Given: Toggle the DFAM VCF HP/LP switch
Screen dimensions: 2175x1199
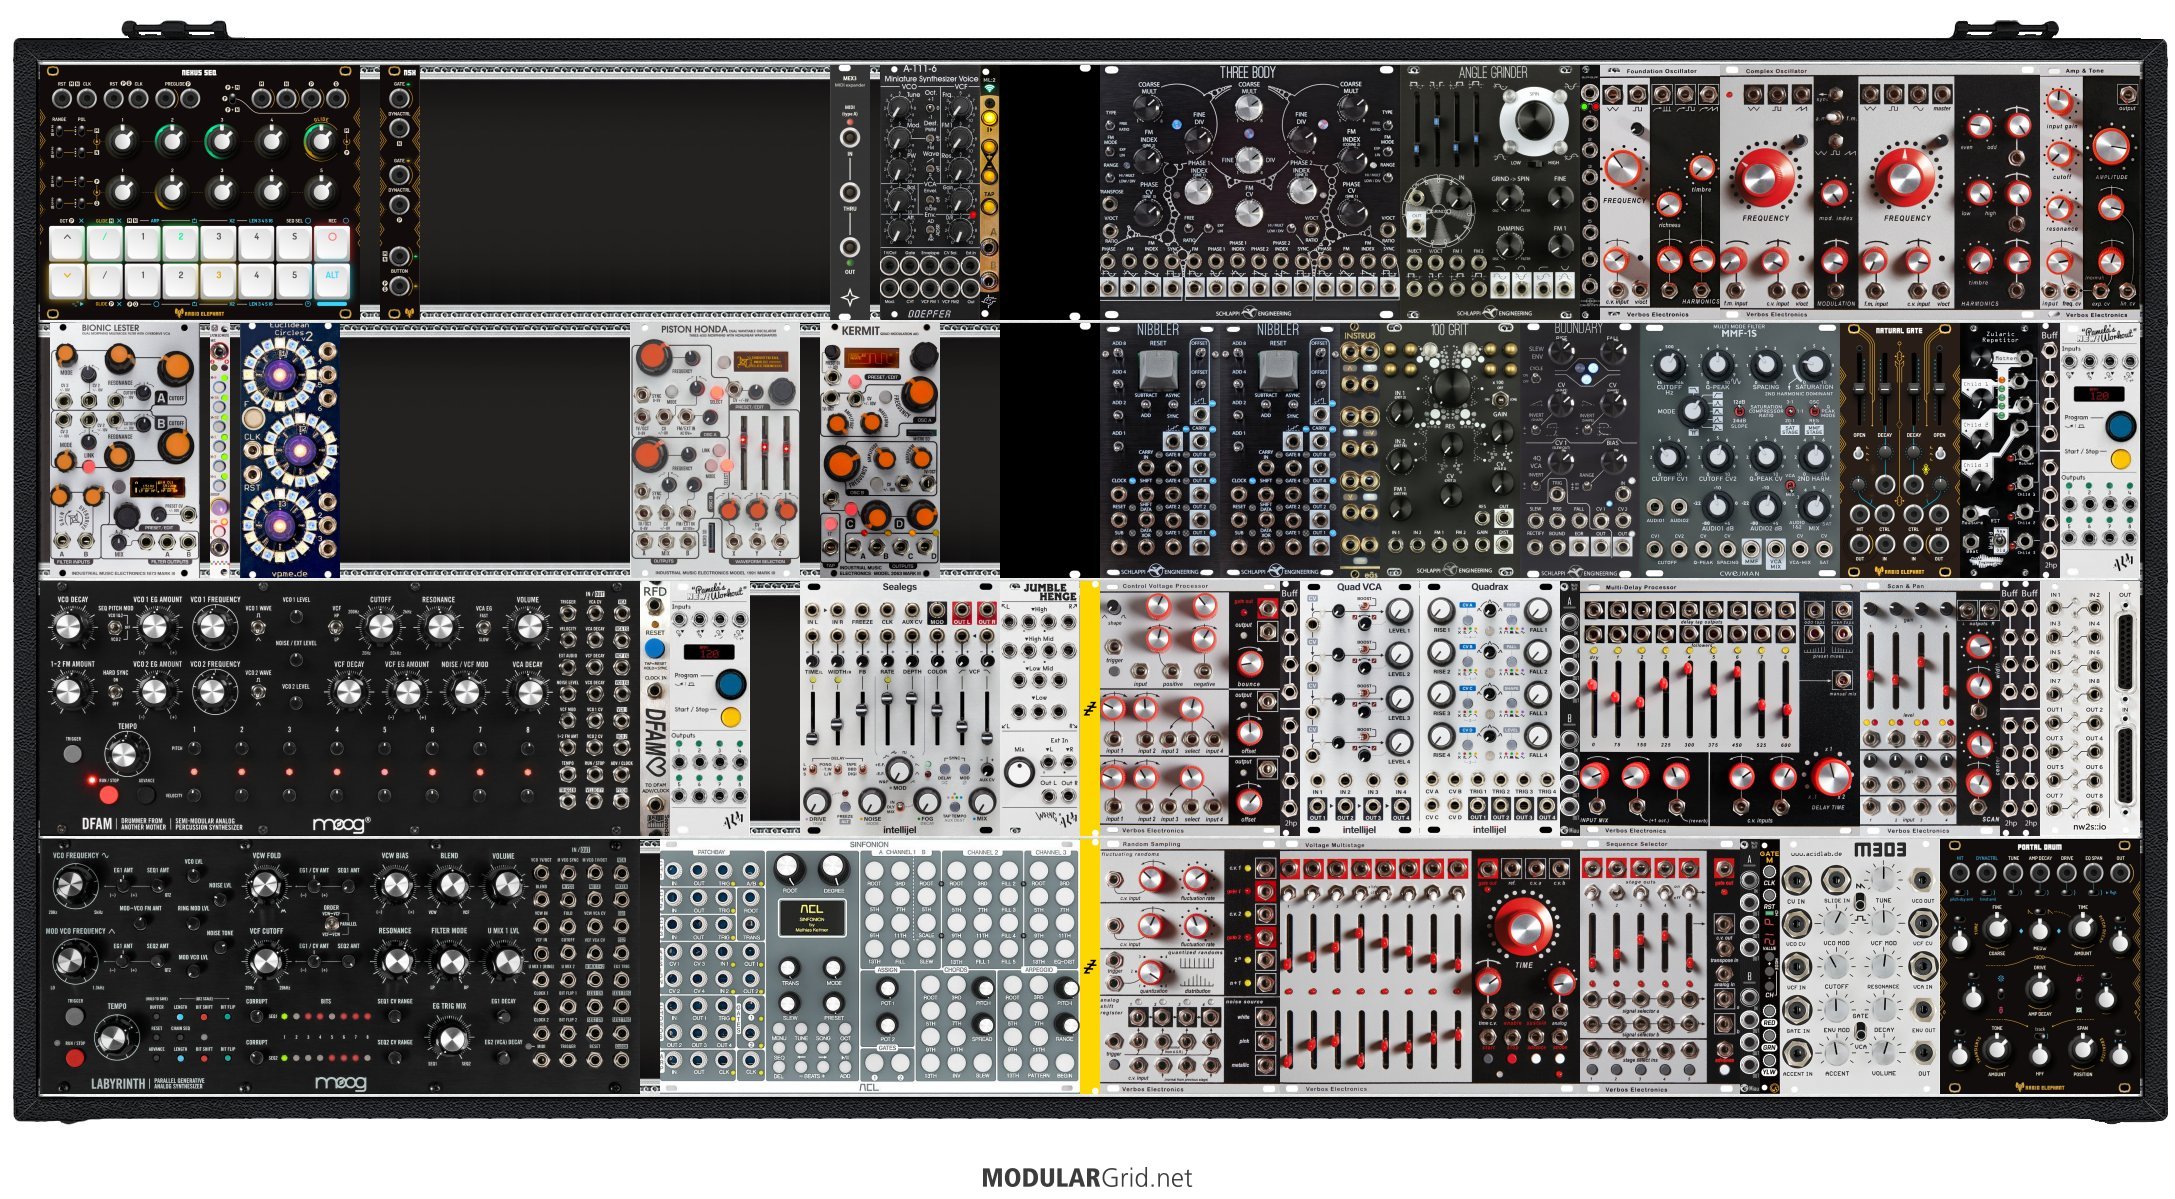Looking at the screenshot, I should click(x=337, y=626).
